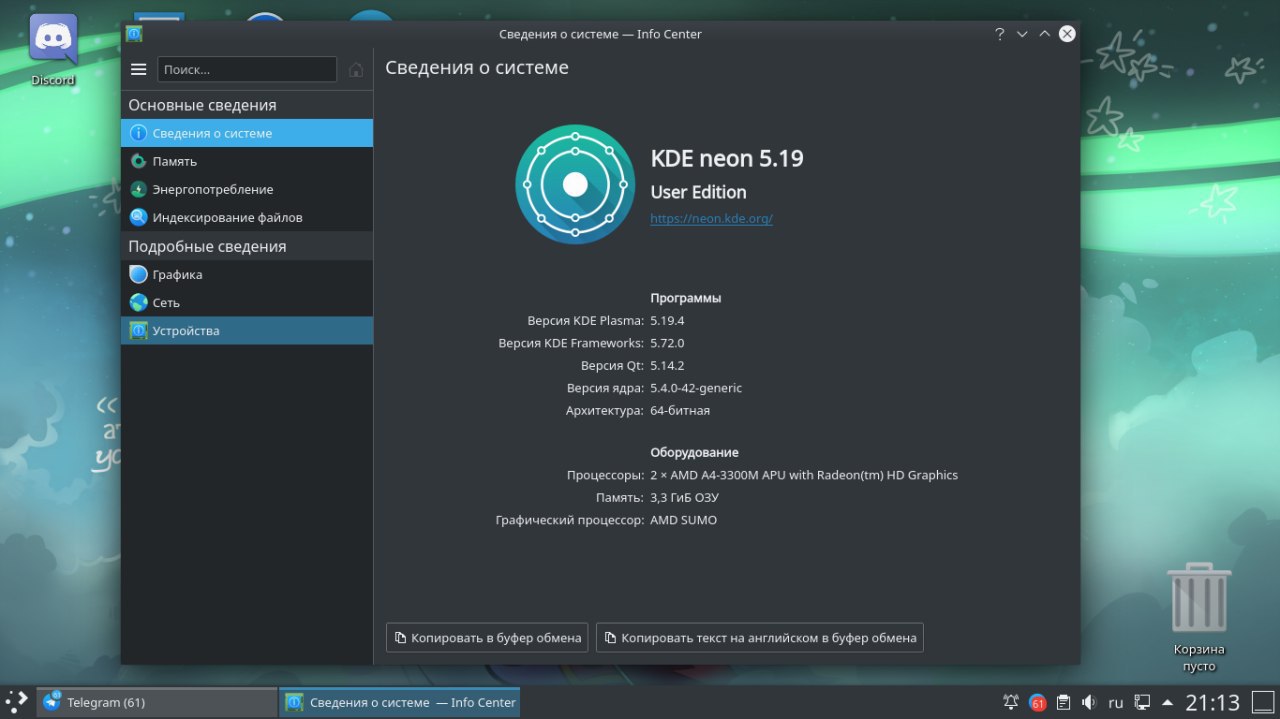This screenshot has width=1280, height=719.
Task: Open notifications bell in system tray
Action: pos(1011,702)
